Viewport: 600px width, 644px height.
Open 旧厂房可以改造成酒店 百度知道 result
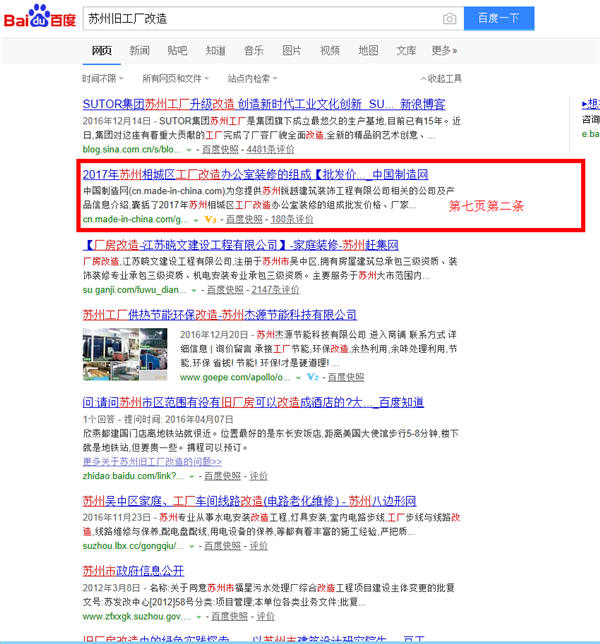tap(253, 402)
